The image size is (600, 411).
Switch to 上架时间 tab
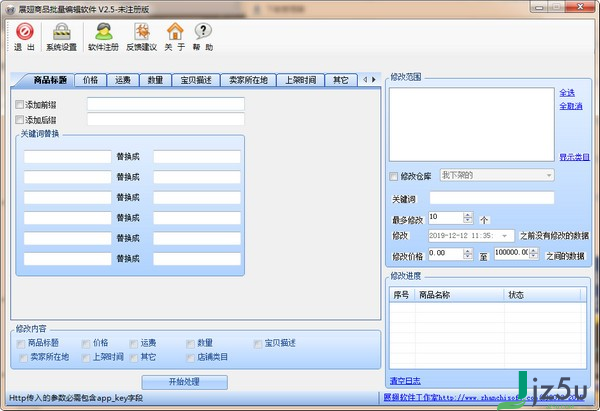pos(300,80)
